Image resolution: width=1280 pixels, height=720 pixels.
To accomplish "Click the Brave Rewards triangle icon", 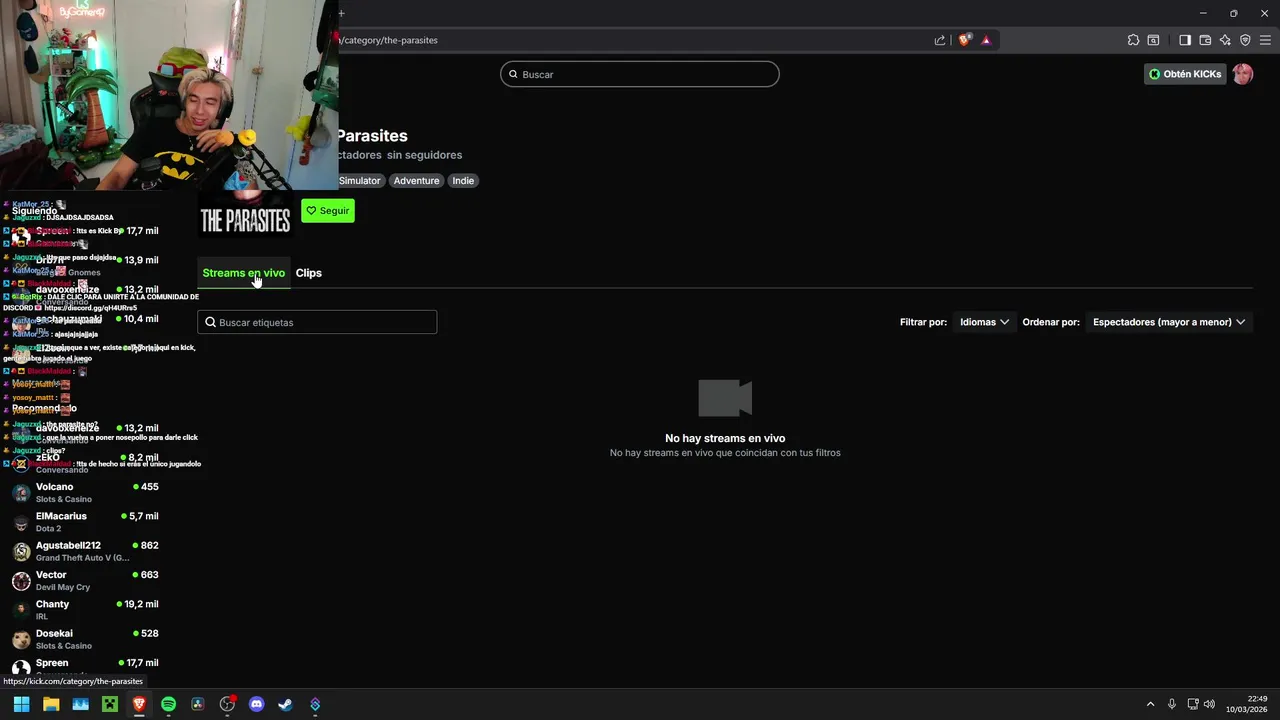I will 986,40.
